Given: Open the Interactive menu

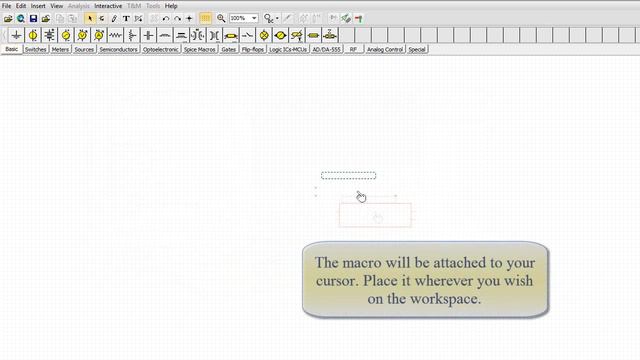Looking at the screenshot, I should tap(108, 6).
